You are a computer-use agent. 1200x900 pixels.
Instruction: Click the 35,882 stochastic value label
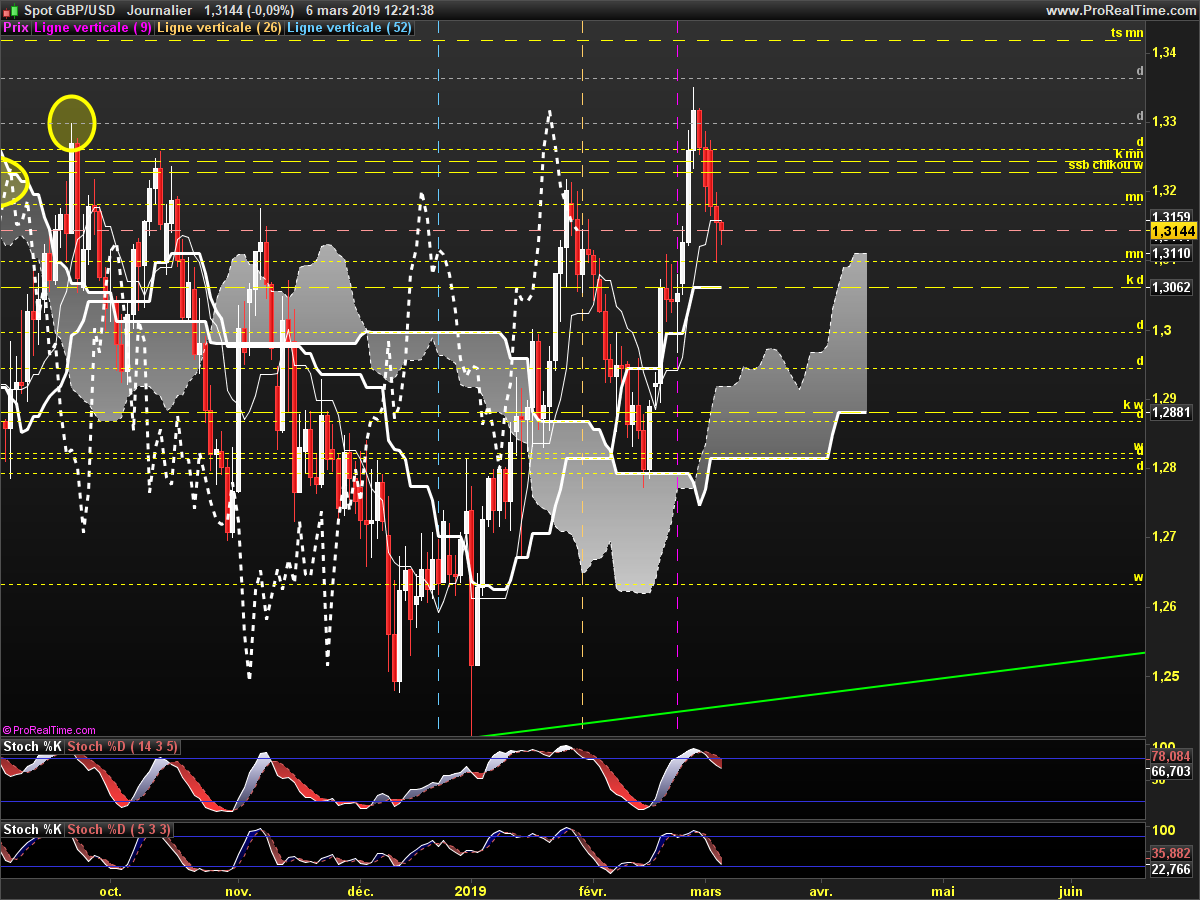click(1171, 854)
